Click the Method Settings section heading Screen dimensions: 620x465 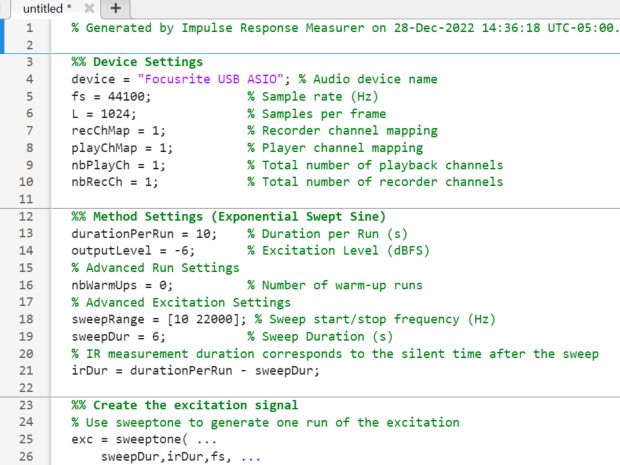229,216
